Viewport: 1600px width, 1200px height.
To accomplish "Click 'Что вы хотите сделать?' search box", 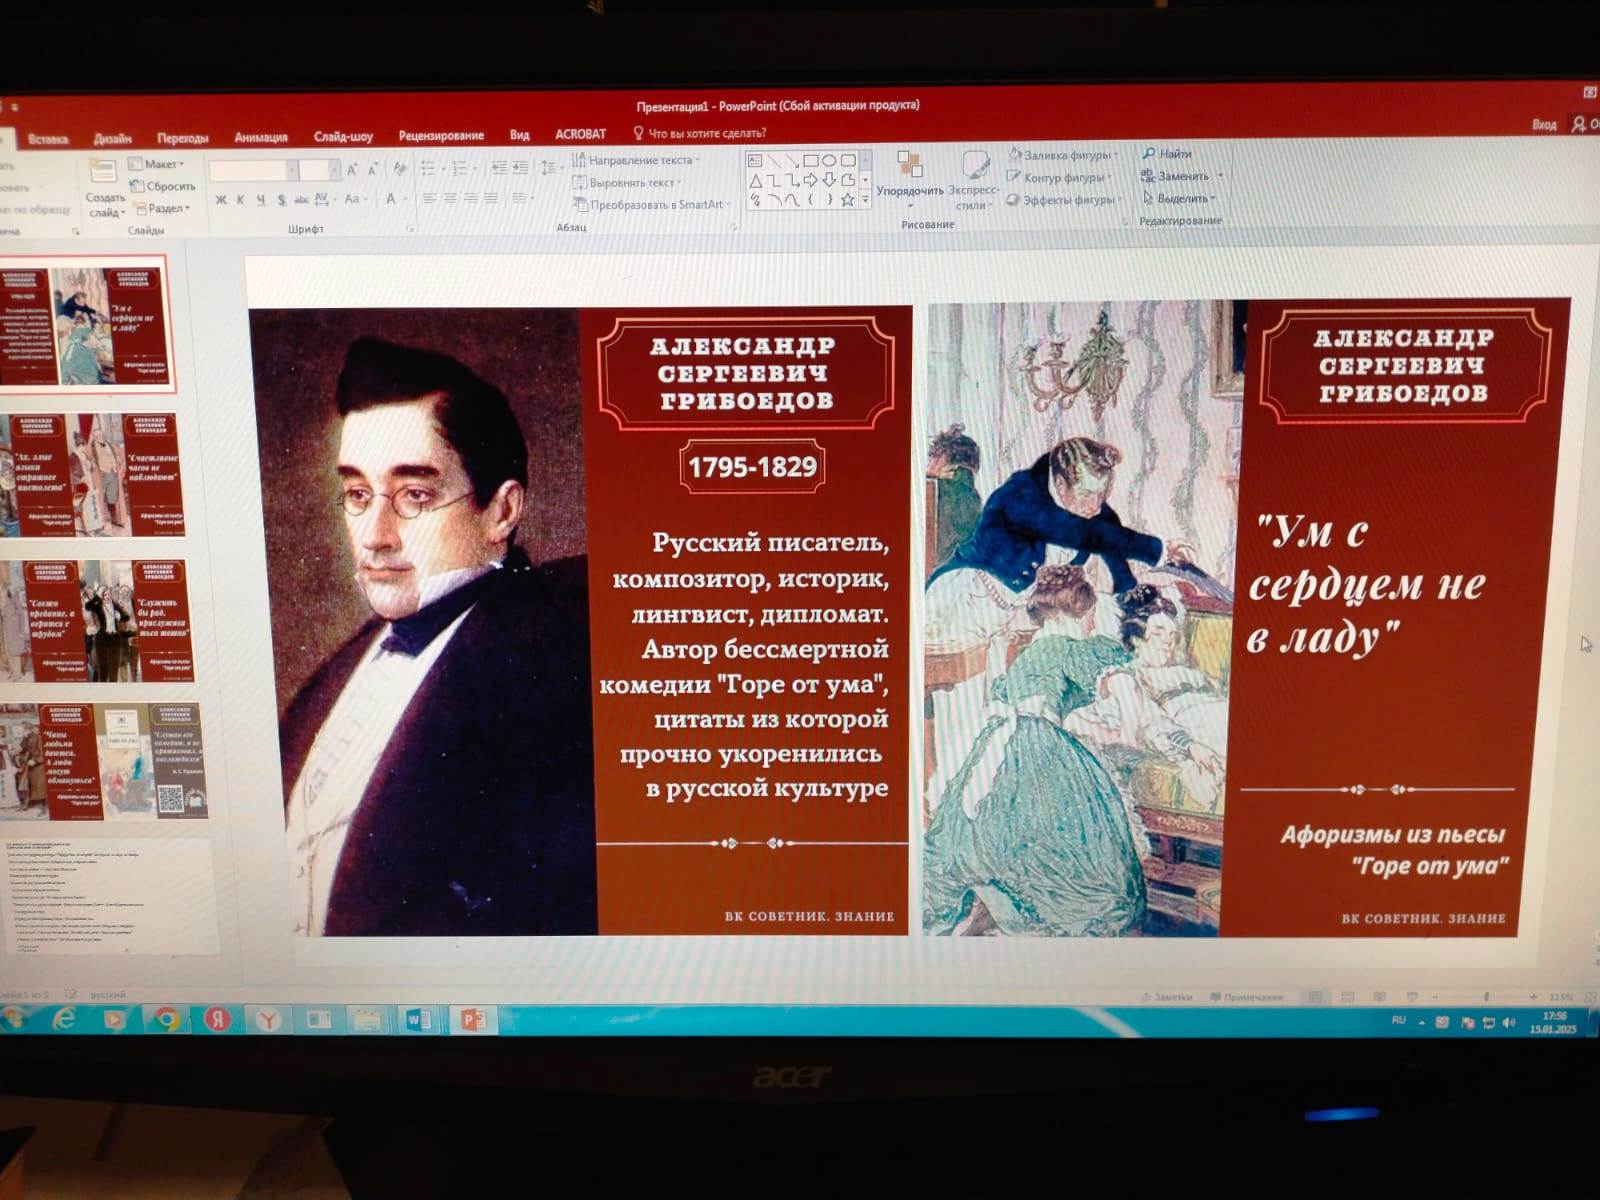I will [x=700, y=133].
